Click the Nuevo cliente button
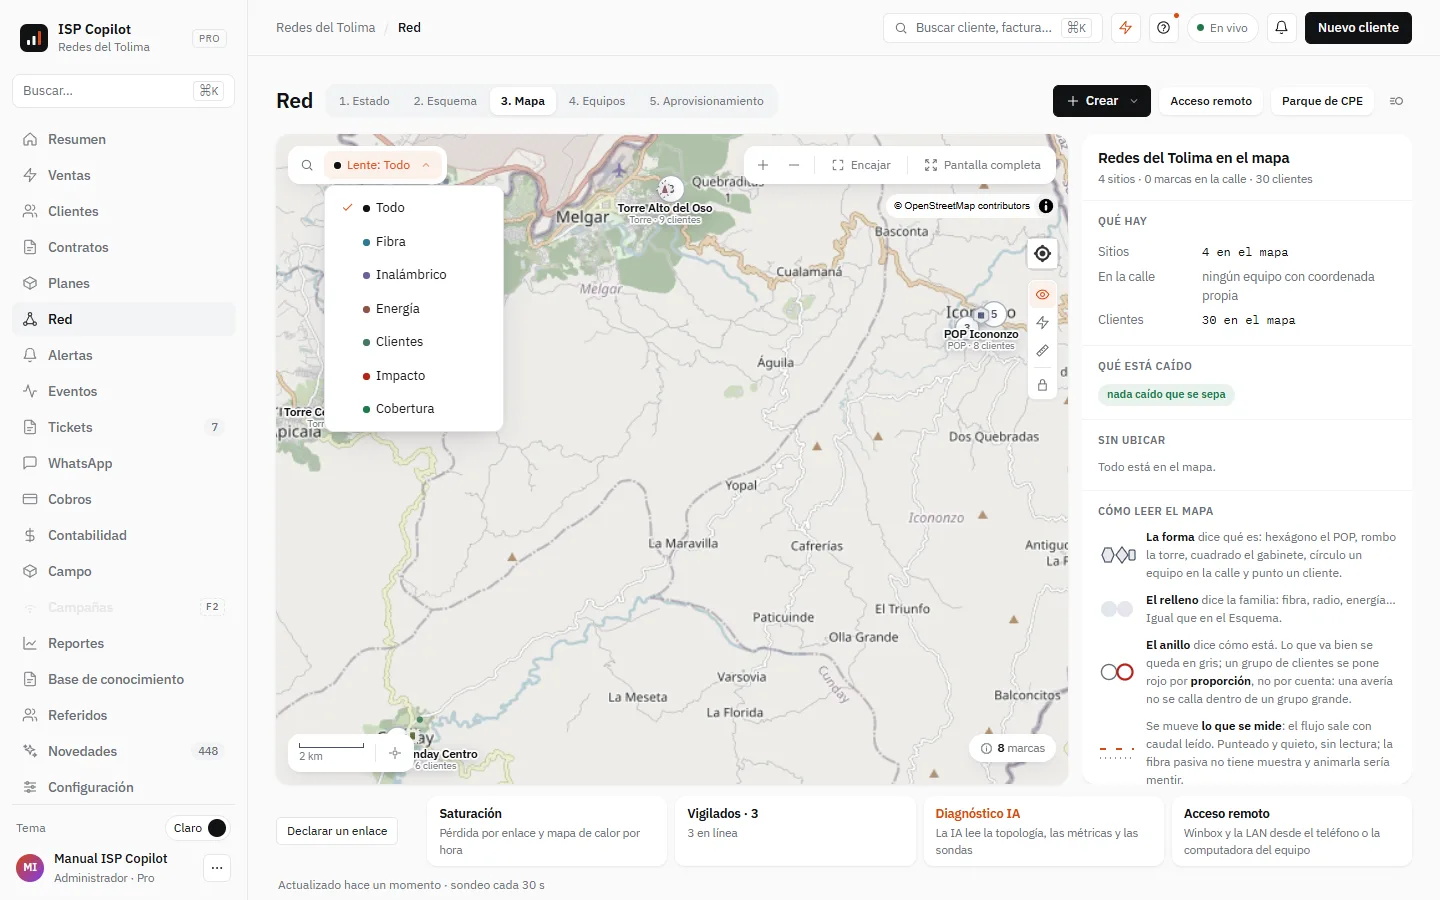The width and height of the screenshot is (1440, 900). pos(1358,28)
